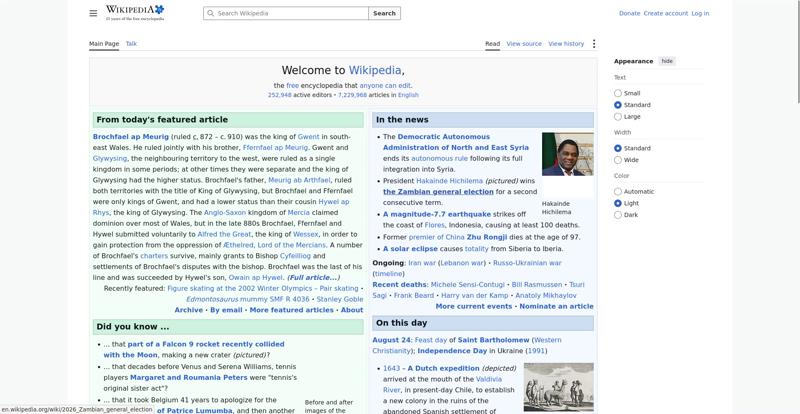Click the Iran war link
The width and height of the screenshot is (800, 414).
click(x=422, y=263)
